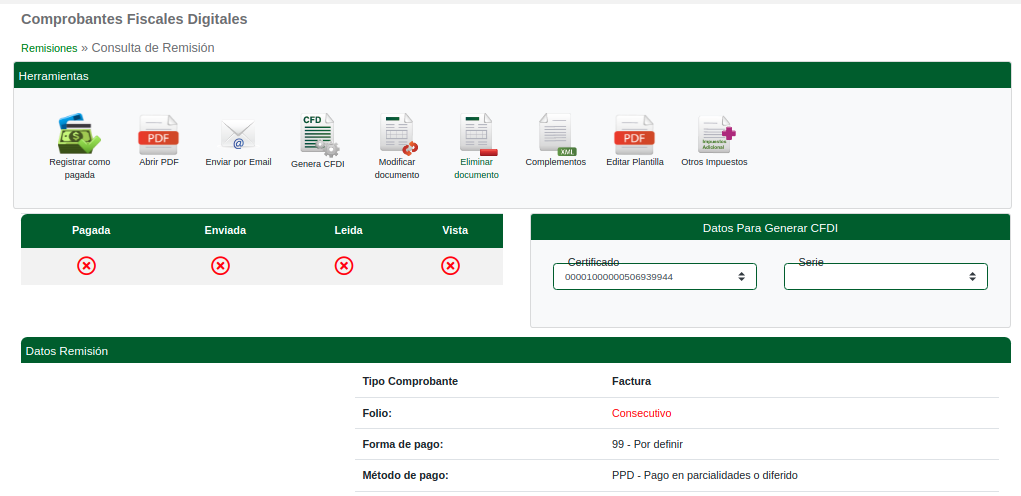Toggle the Enviada status indicator
The image size is (1021, 496).
(220, 266)
